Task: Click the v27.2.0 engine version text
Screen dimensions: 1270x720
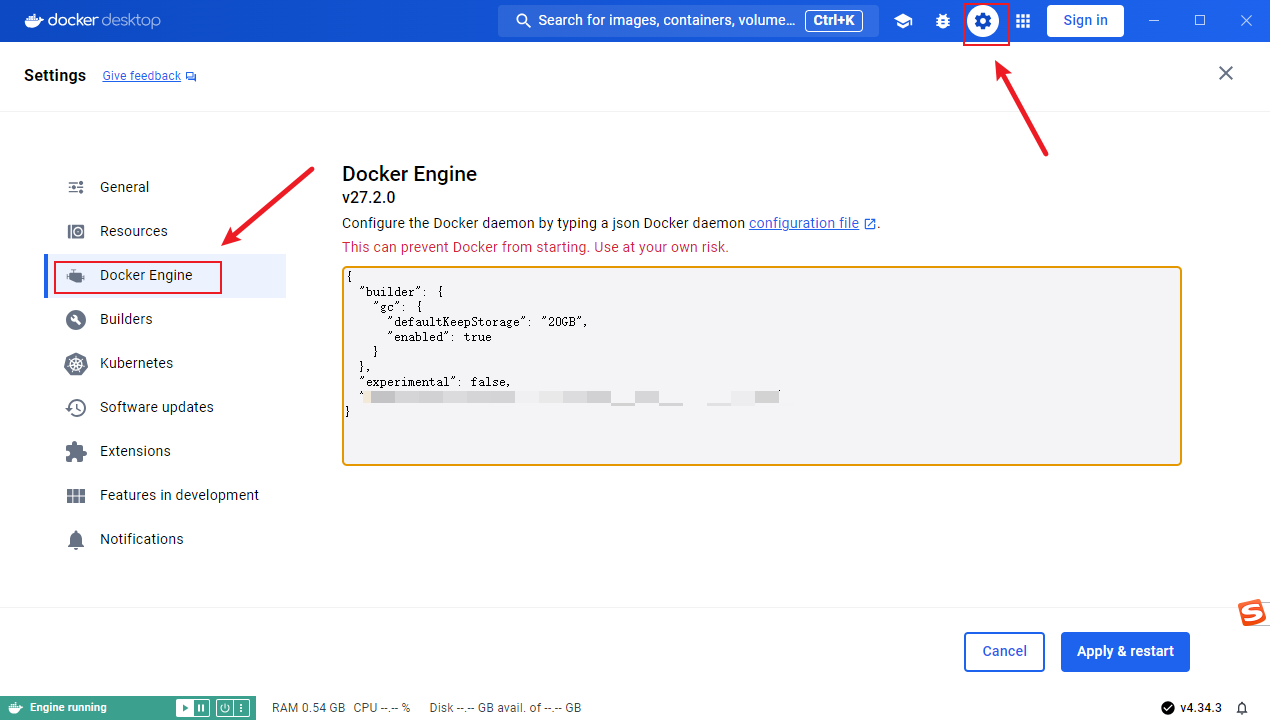Action: (369, 197)
